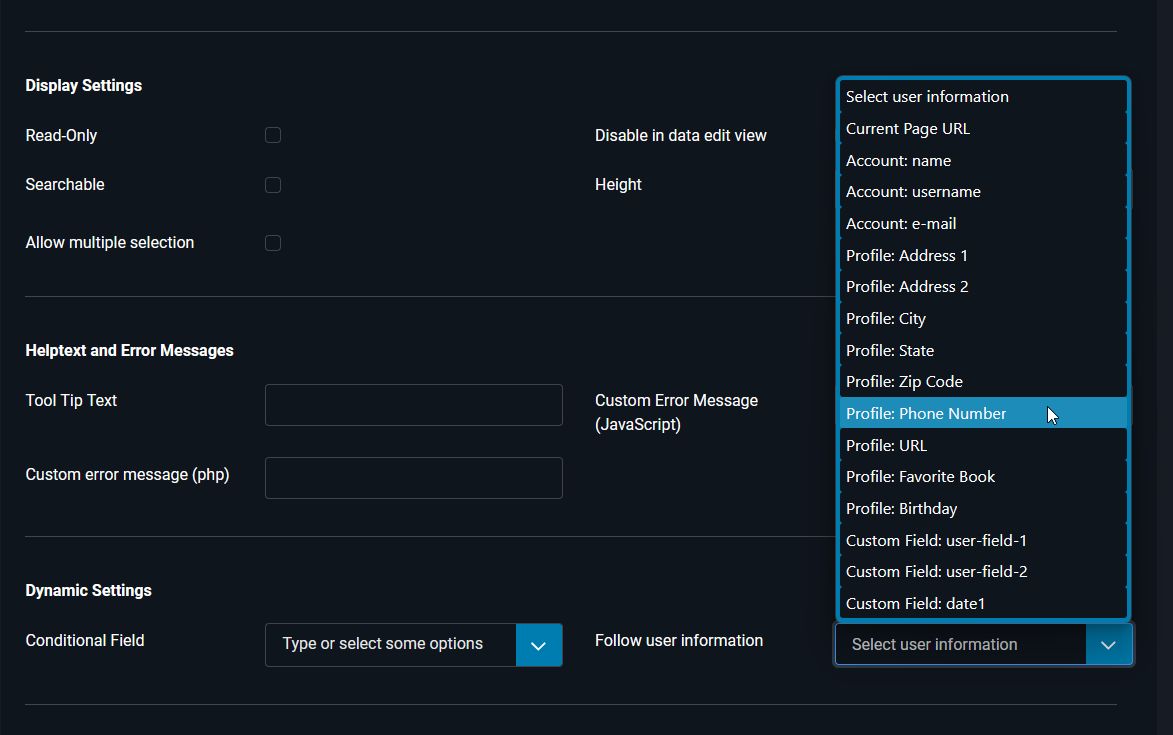Expand the "Follow user information" dropdown chevron
Image resolution: width=1173 pixels, height=735 pixels.
(x=1108, y=644)
